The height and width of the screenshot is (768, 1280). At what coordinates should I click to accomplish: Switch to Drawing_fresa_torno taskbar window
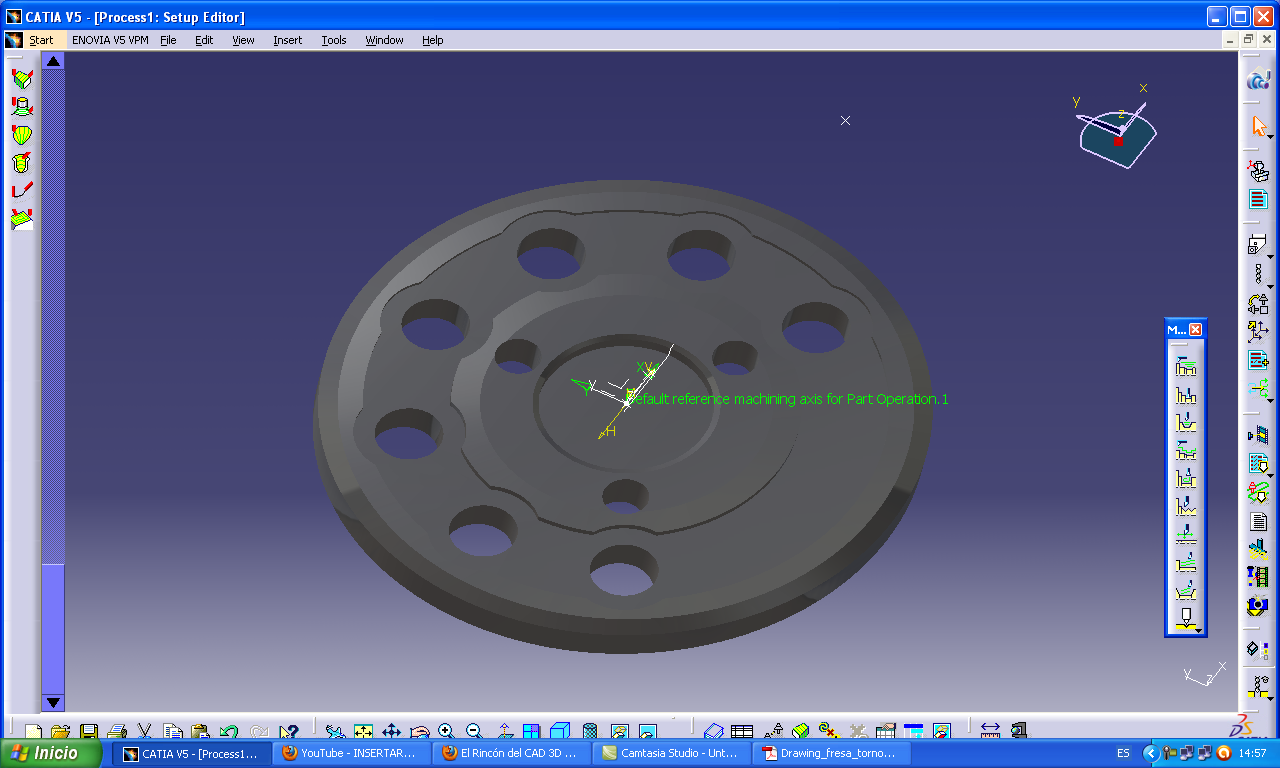point(831,754)
